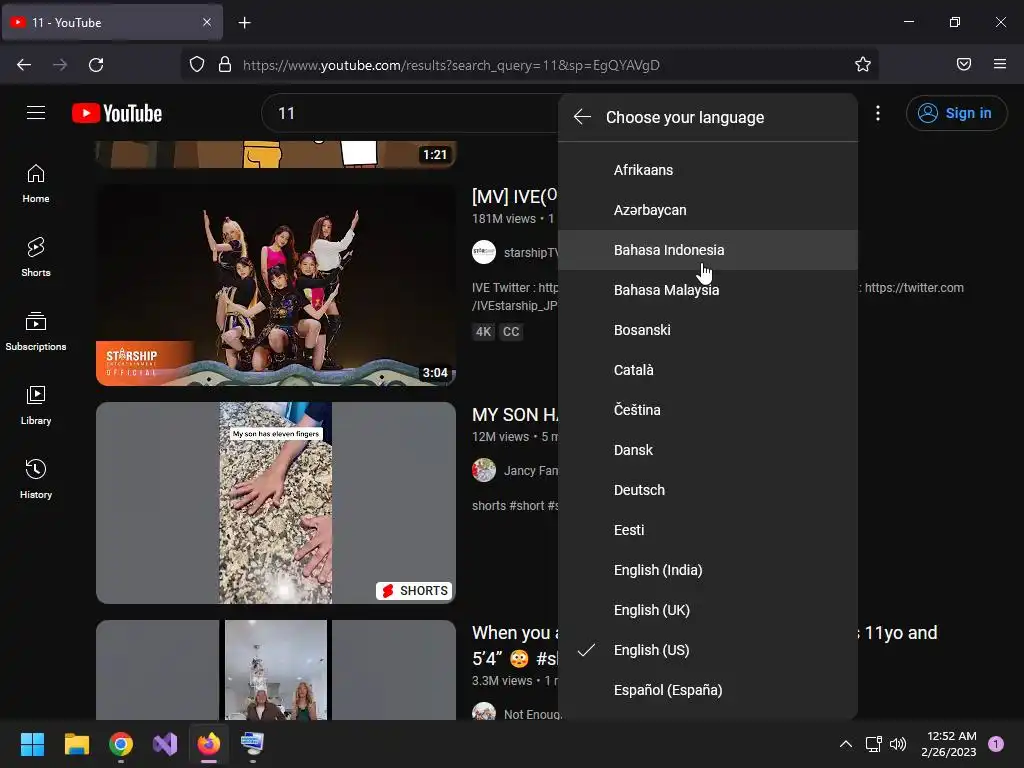Choose Eesti from the language list
1024x768 pixels.
coord(707,530)
